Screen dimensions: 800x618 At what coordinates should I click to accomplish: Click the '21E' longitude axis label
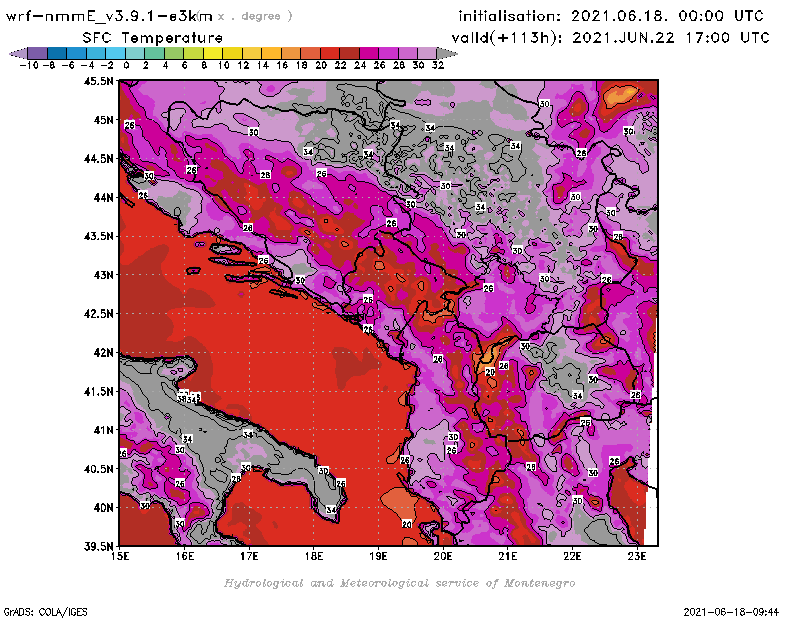508,556
